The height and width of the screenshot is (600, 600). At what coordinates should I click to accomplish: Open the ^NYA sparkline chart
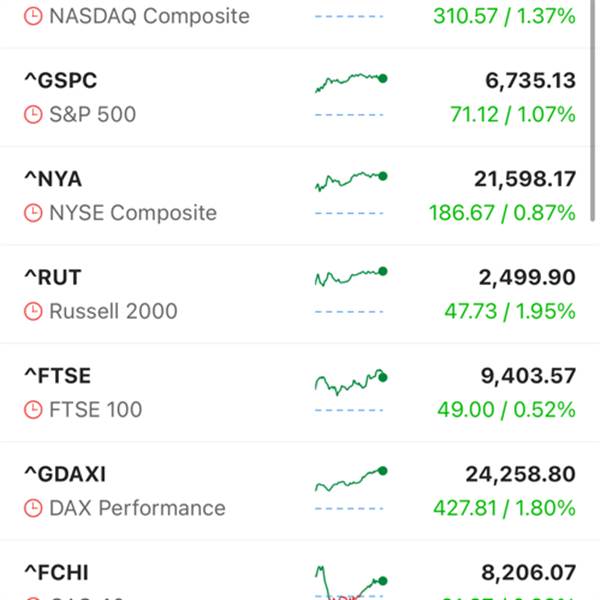click(350, 180)
